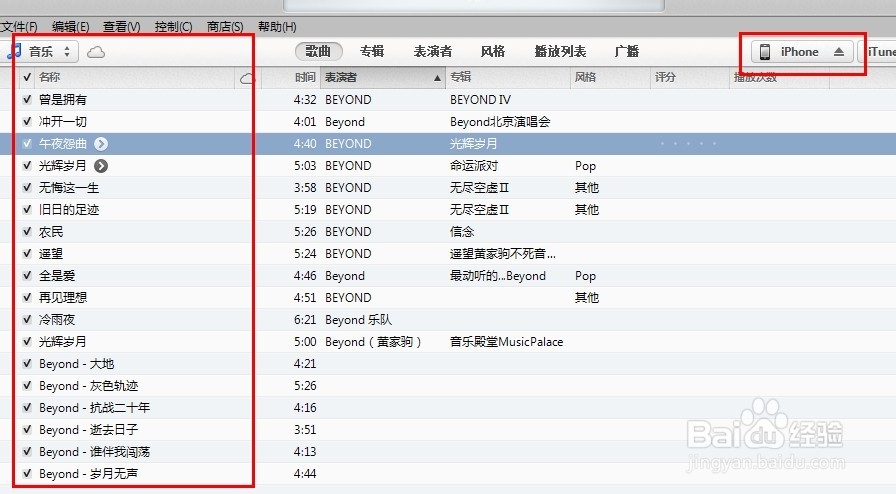Image resolution: width=896 pixels, height=494 pixels.
Task: Uncheck the song 冷雨夜
Action: (27, 320)
